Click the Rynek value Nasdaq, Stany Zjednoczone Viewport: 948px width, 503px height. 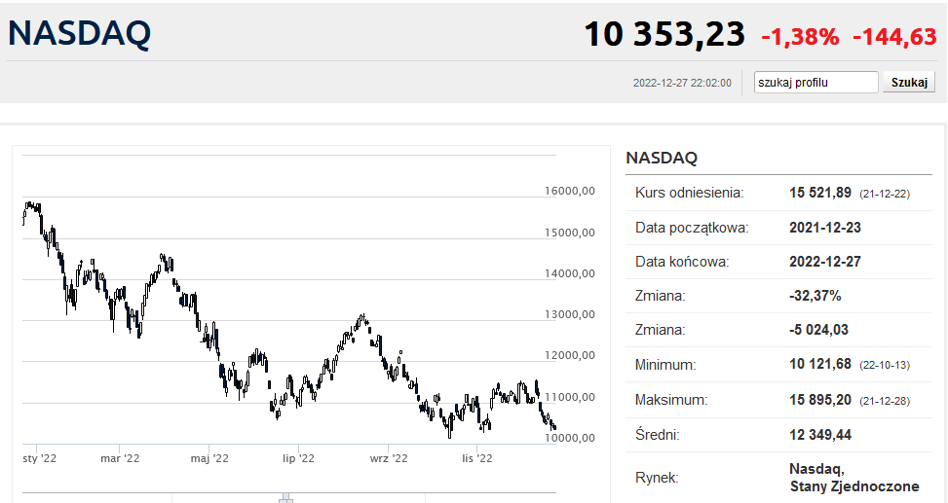854,478
